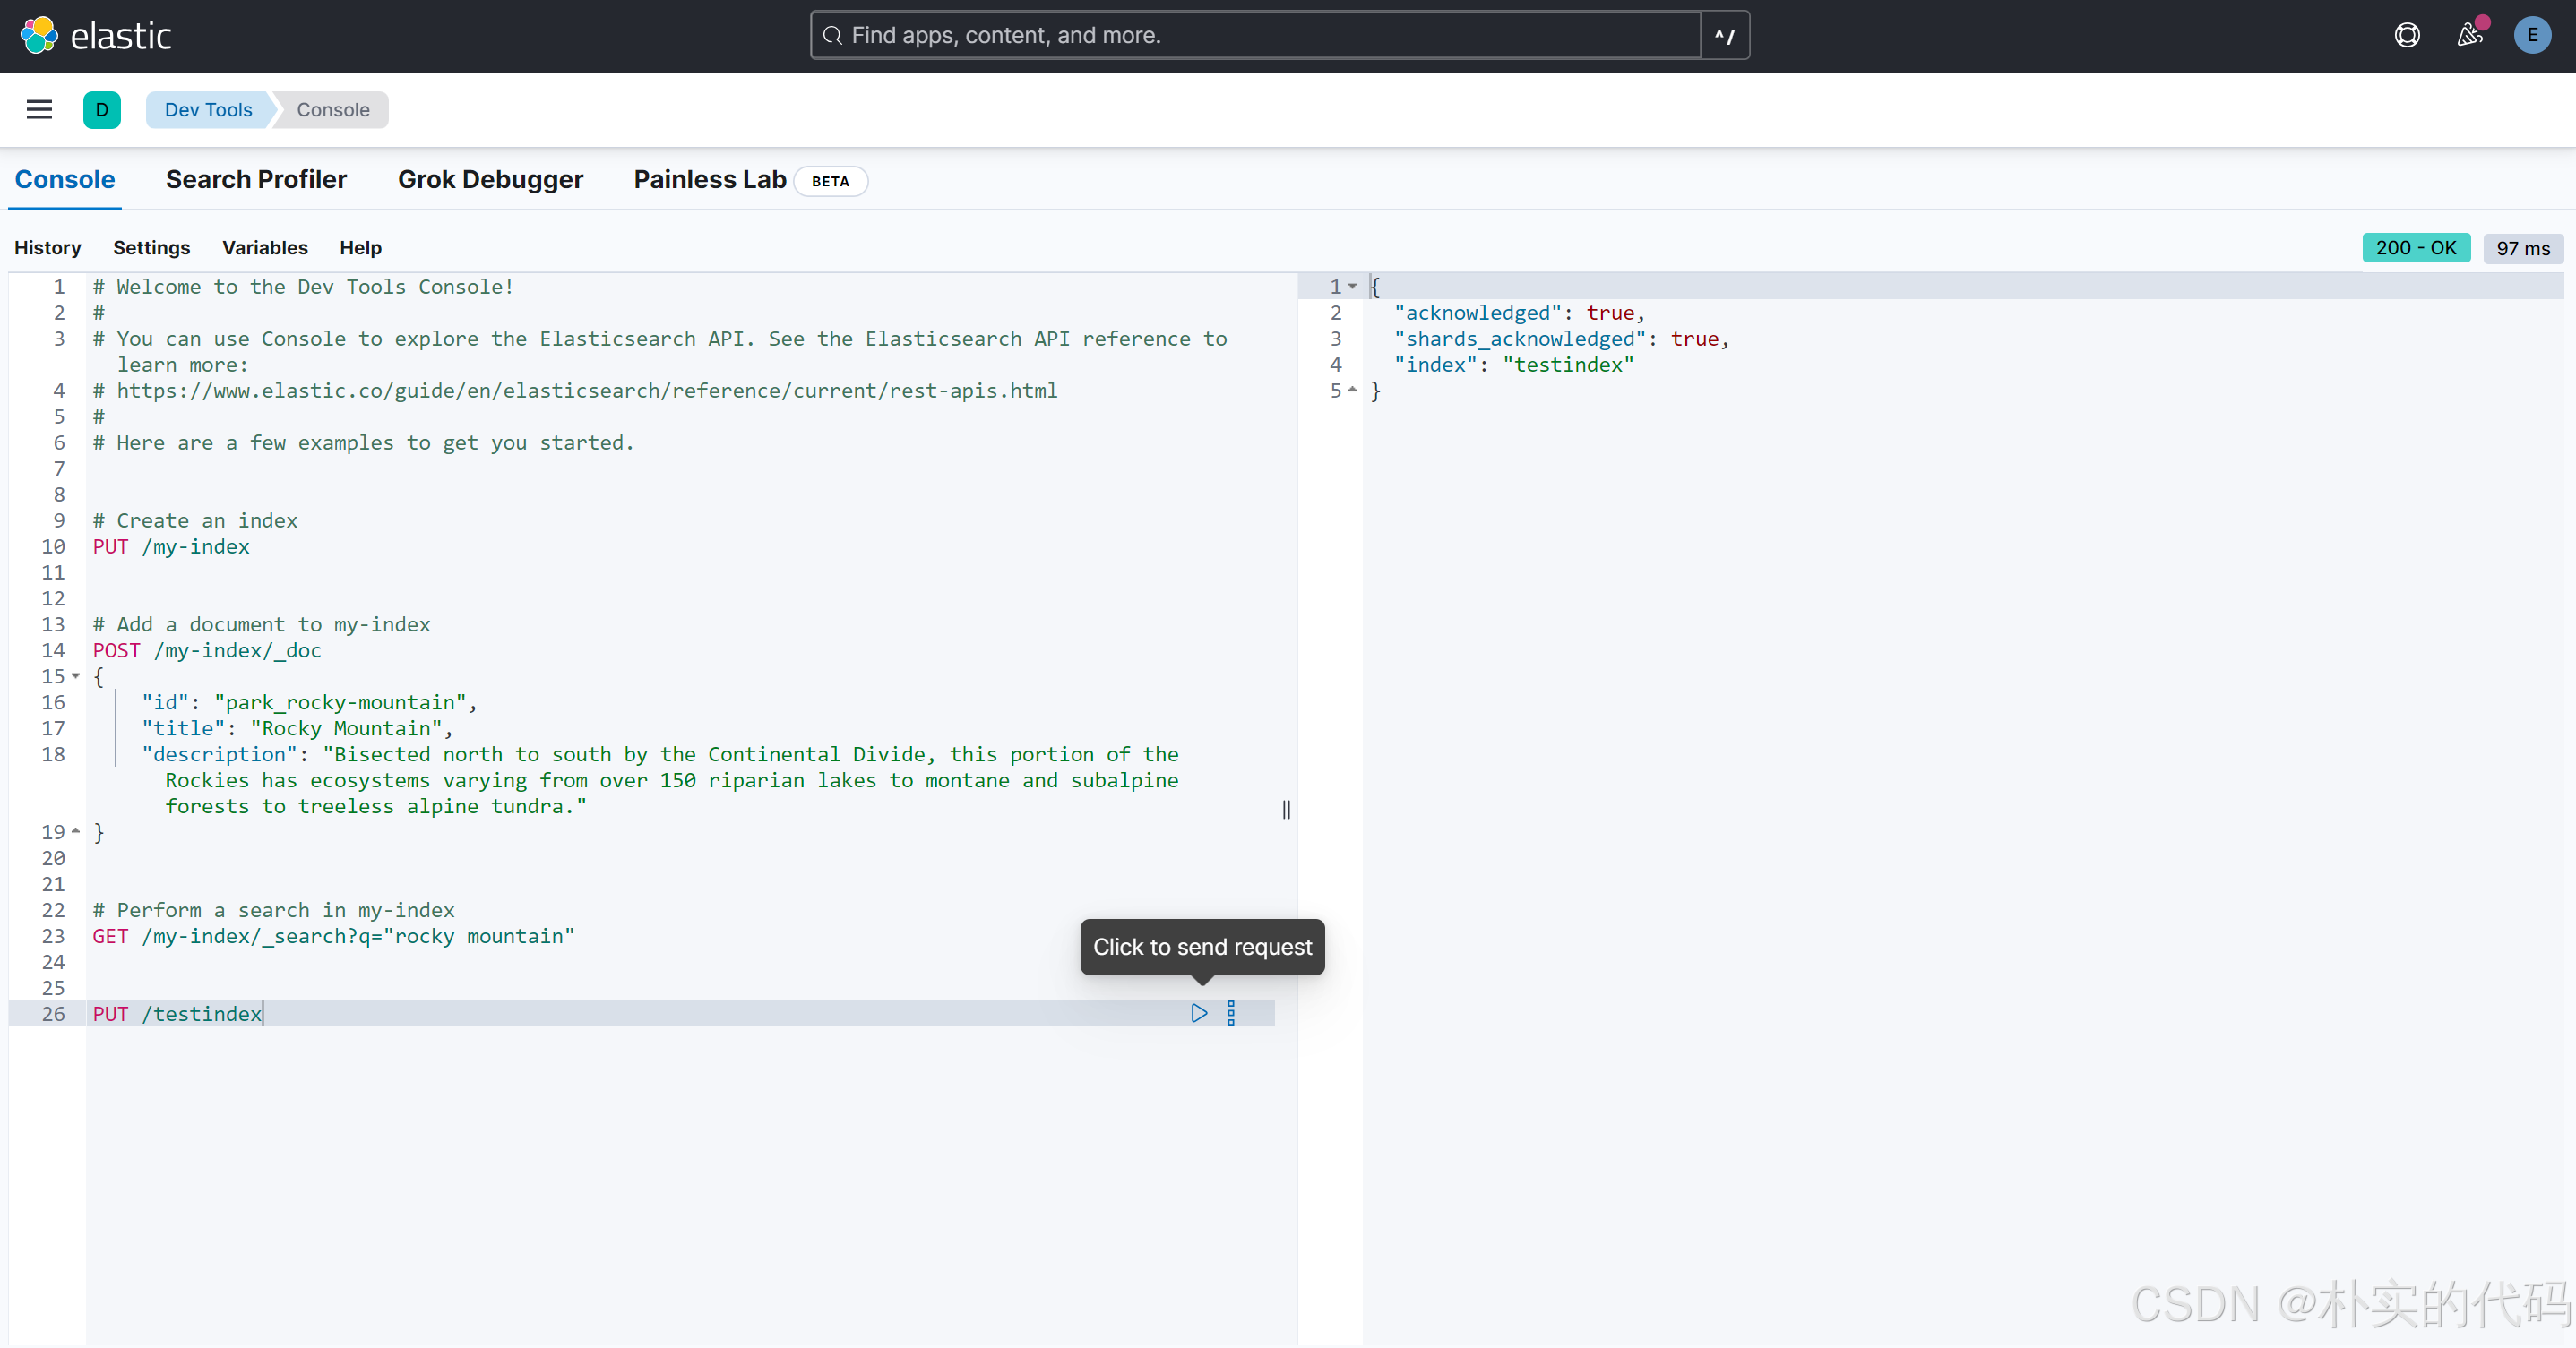This screenshot has height=1348, width=2576.
Task: Click the PUT /testindex request line
Action: [x=177, y=1014]
